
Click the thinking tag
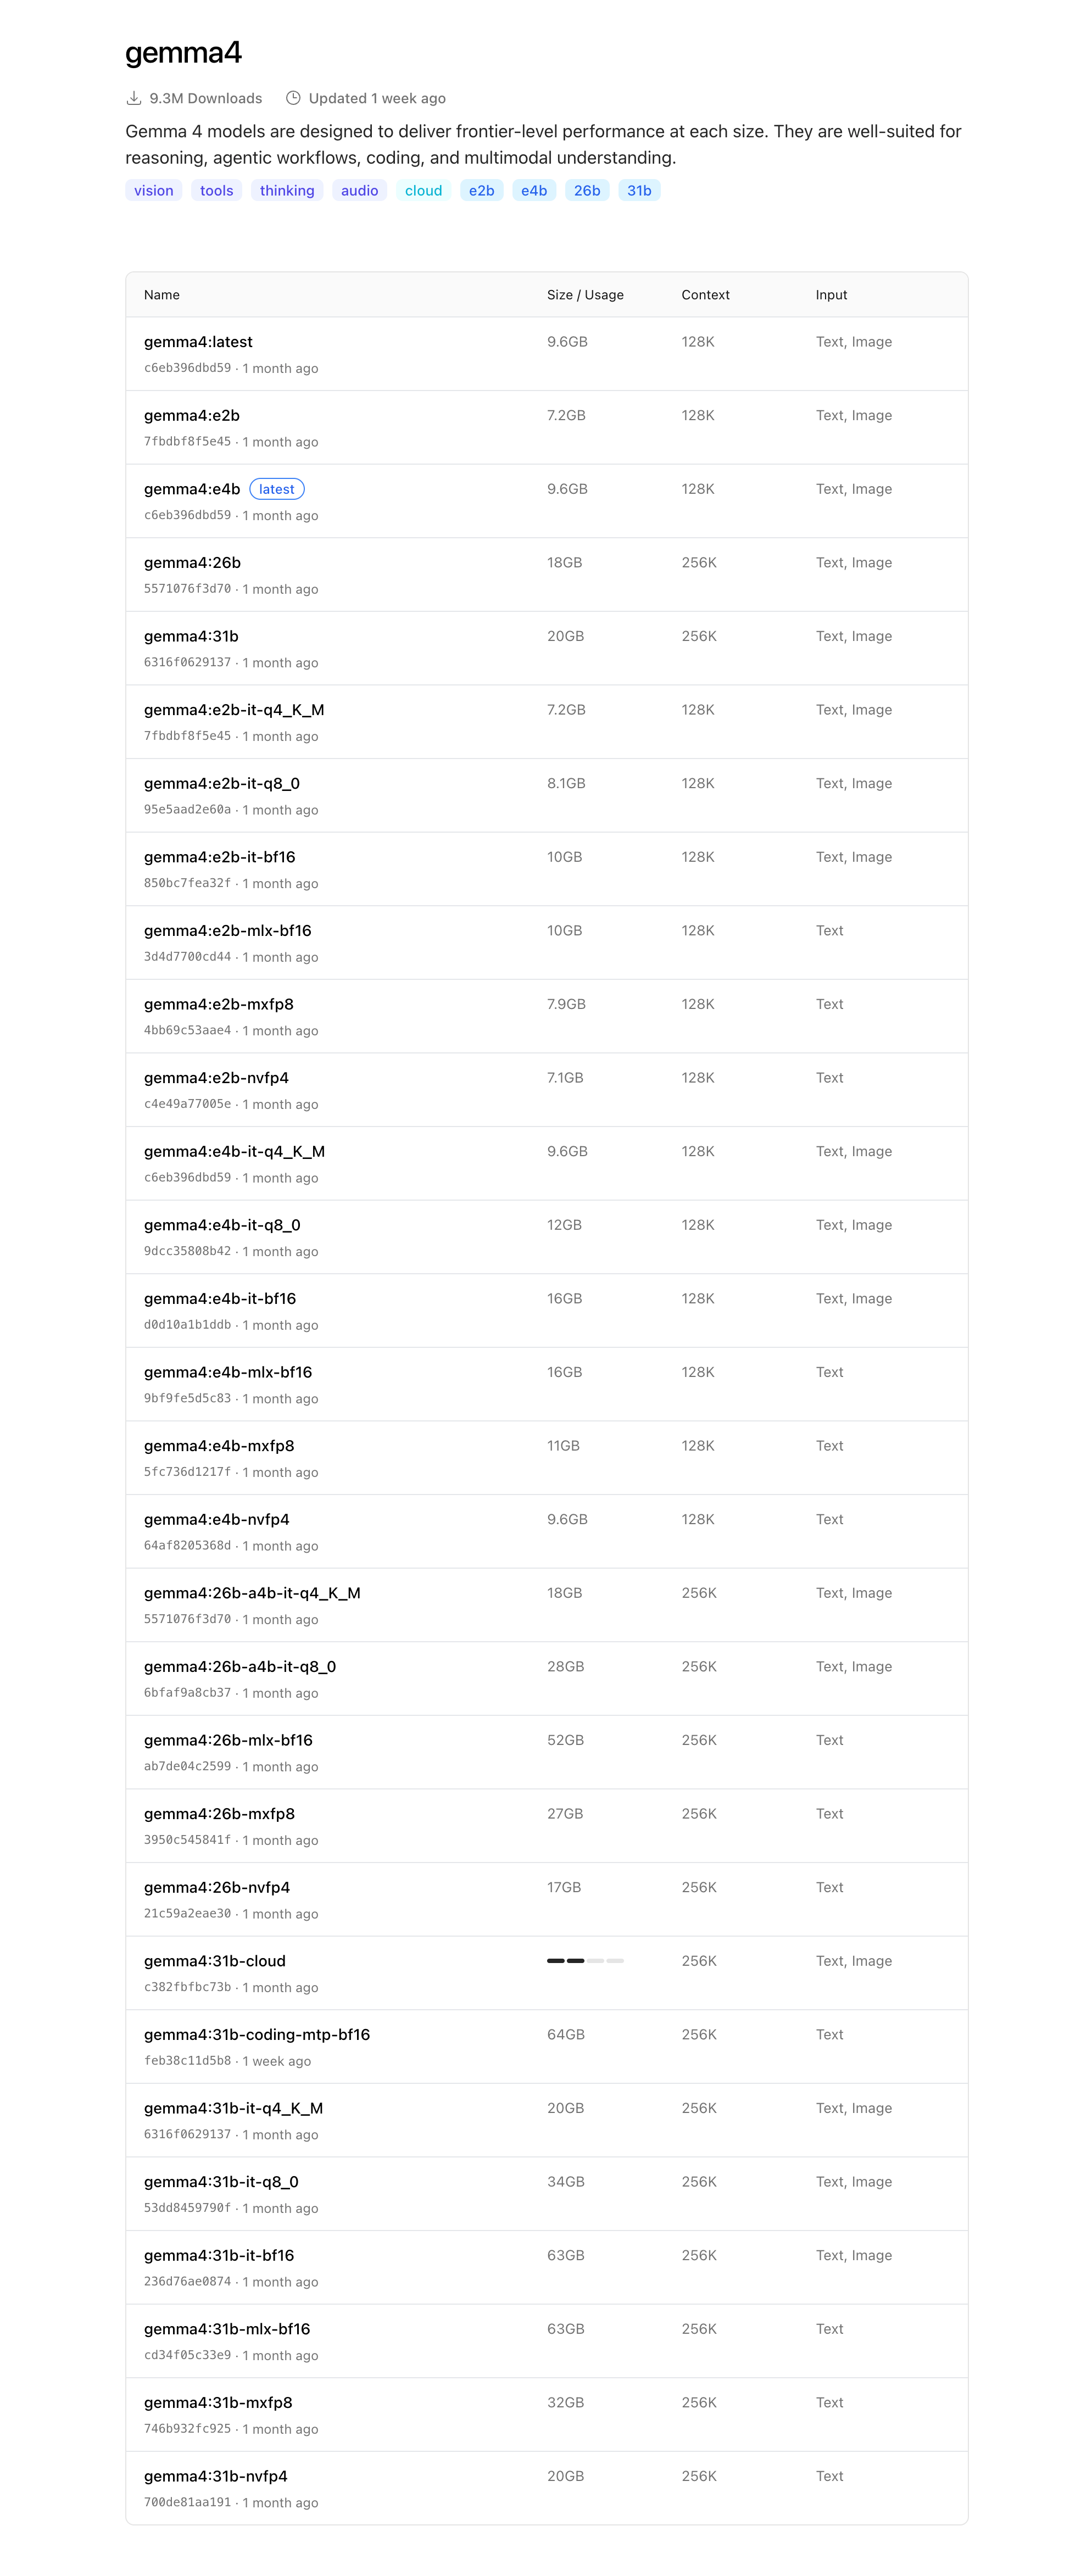[x=287, y=191]
